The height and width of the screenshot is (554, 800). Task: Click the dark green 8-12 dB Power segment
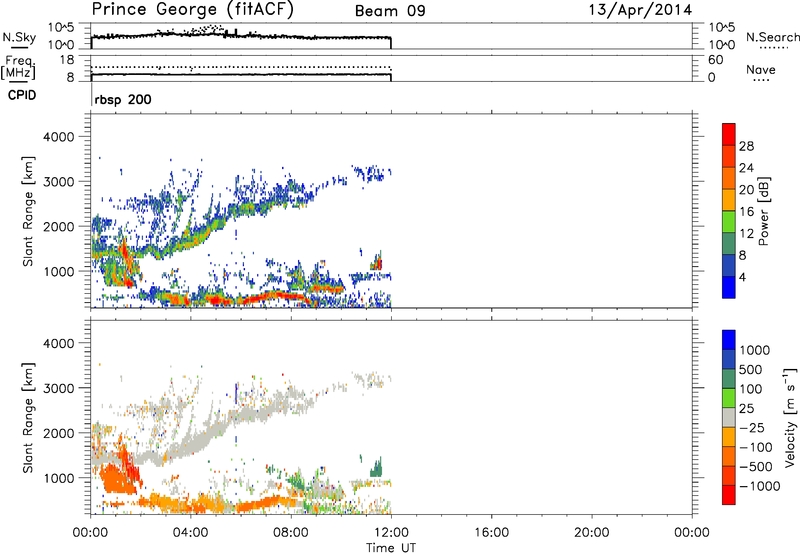click(729, 243)
